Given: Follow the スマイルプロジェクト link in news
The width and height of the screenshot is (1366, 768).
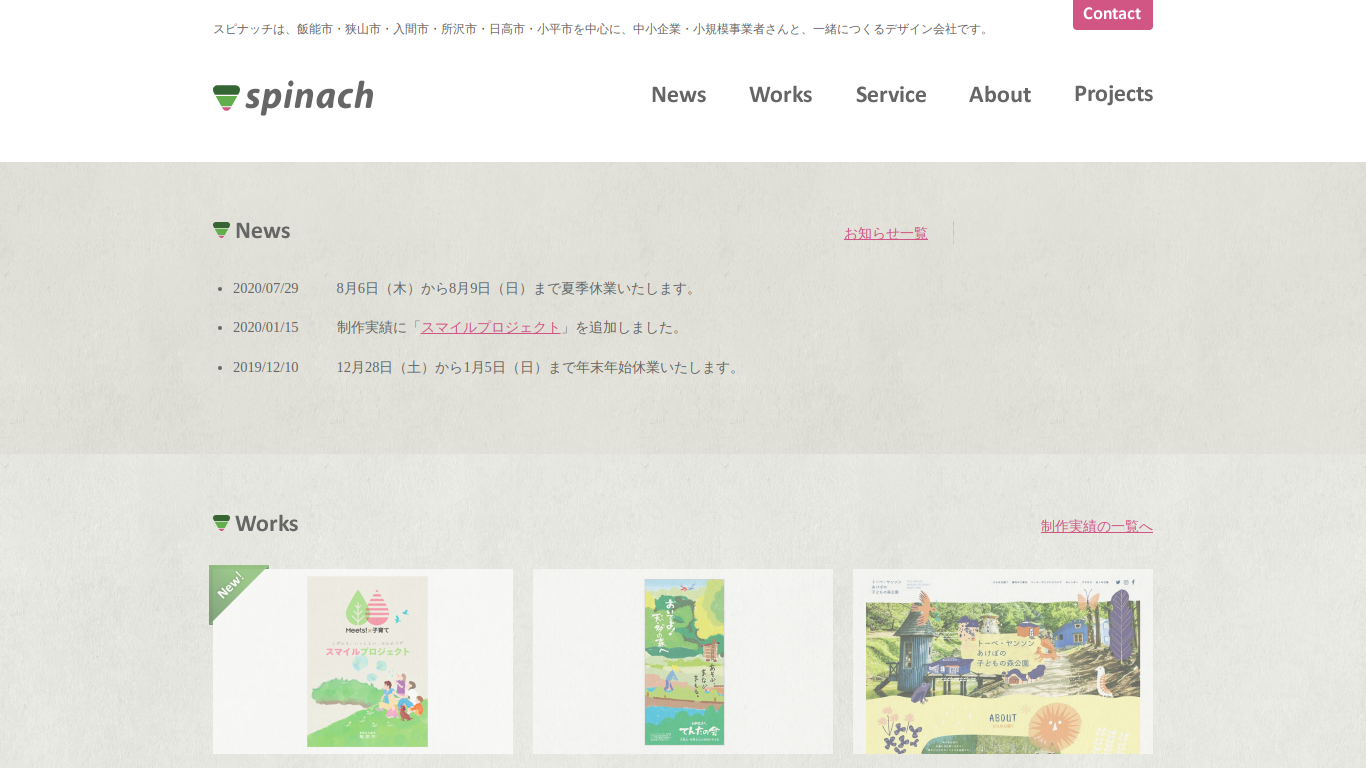Looking at the screenshot, I should tap(491, 327).
